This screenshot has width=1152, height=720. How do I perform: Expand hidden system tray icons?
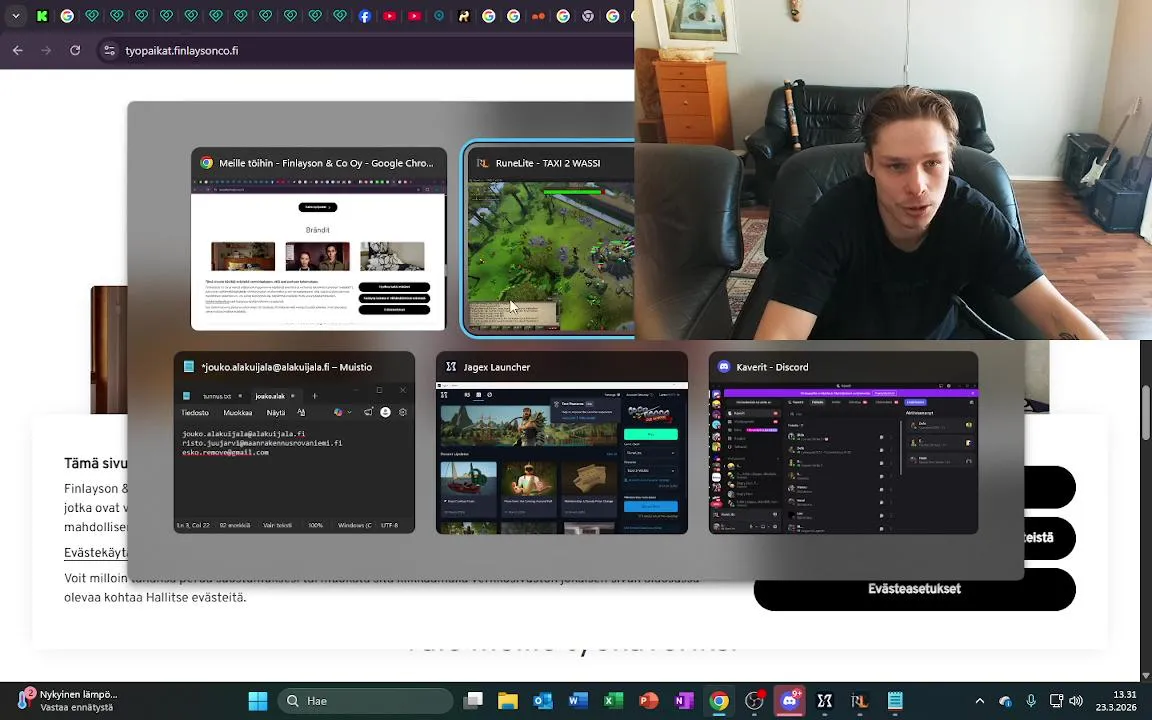coord(979,701)
